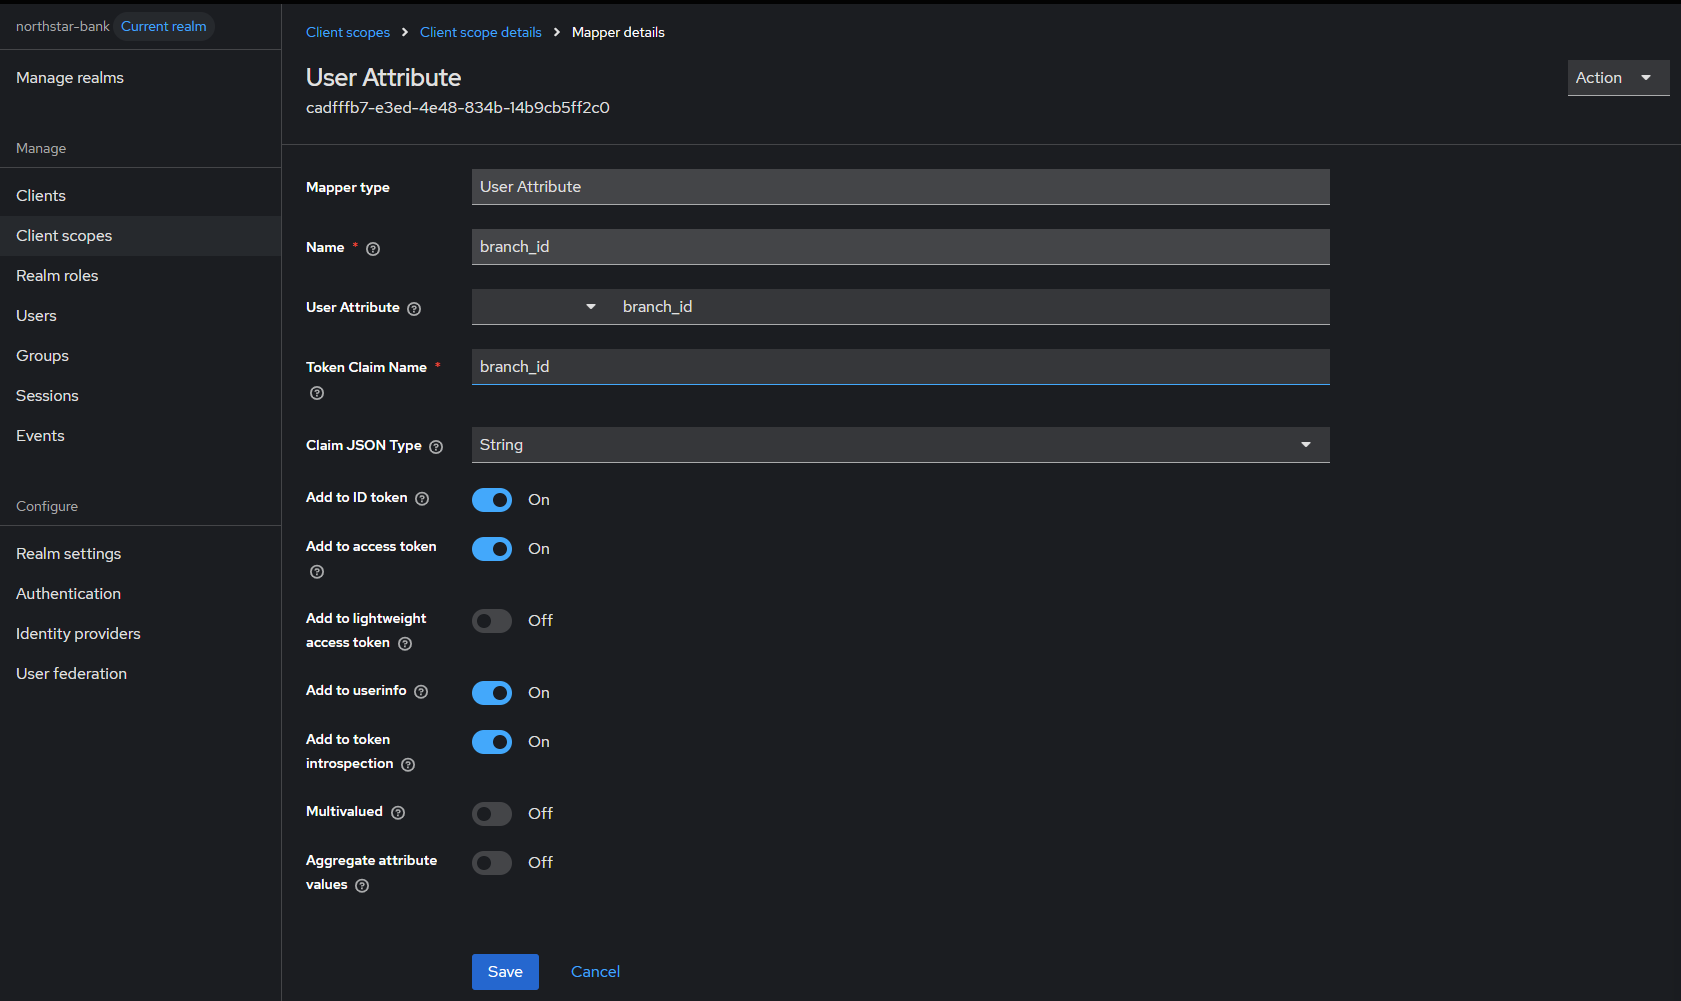The image size is (1681, 1001).
Task: Open the User Attribute selector dropdown
Action: point(542,307)
